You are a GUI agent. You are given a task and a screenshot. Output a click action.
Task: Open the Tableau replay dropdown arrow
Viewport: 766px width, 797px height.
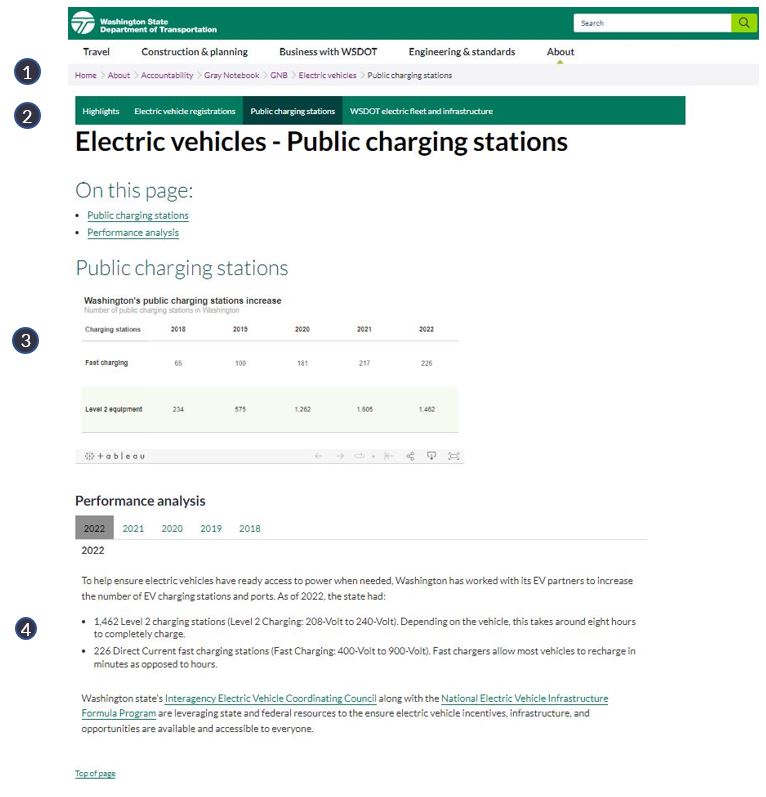point(373,456)
